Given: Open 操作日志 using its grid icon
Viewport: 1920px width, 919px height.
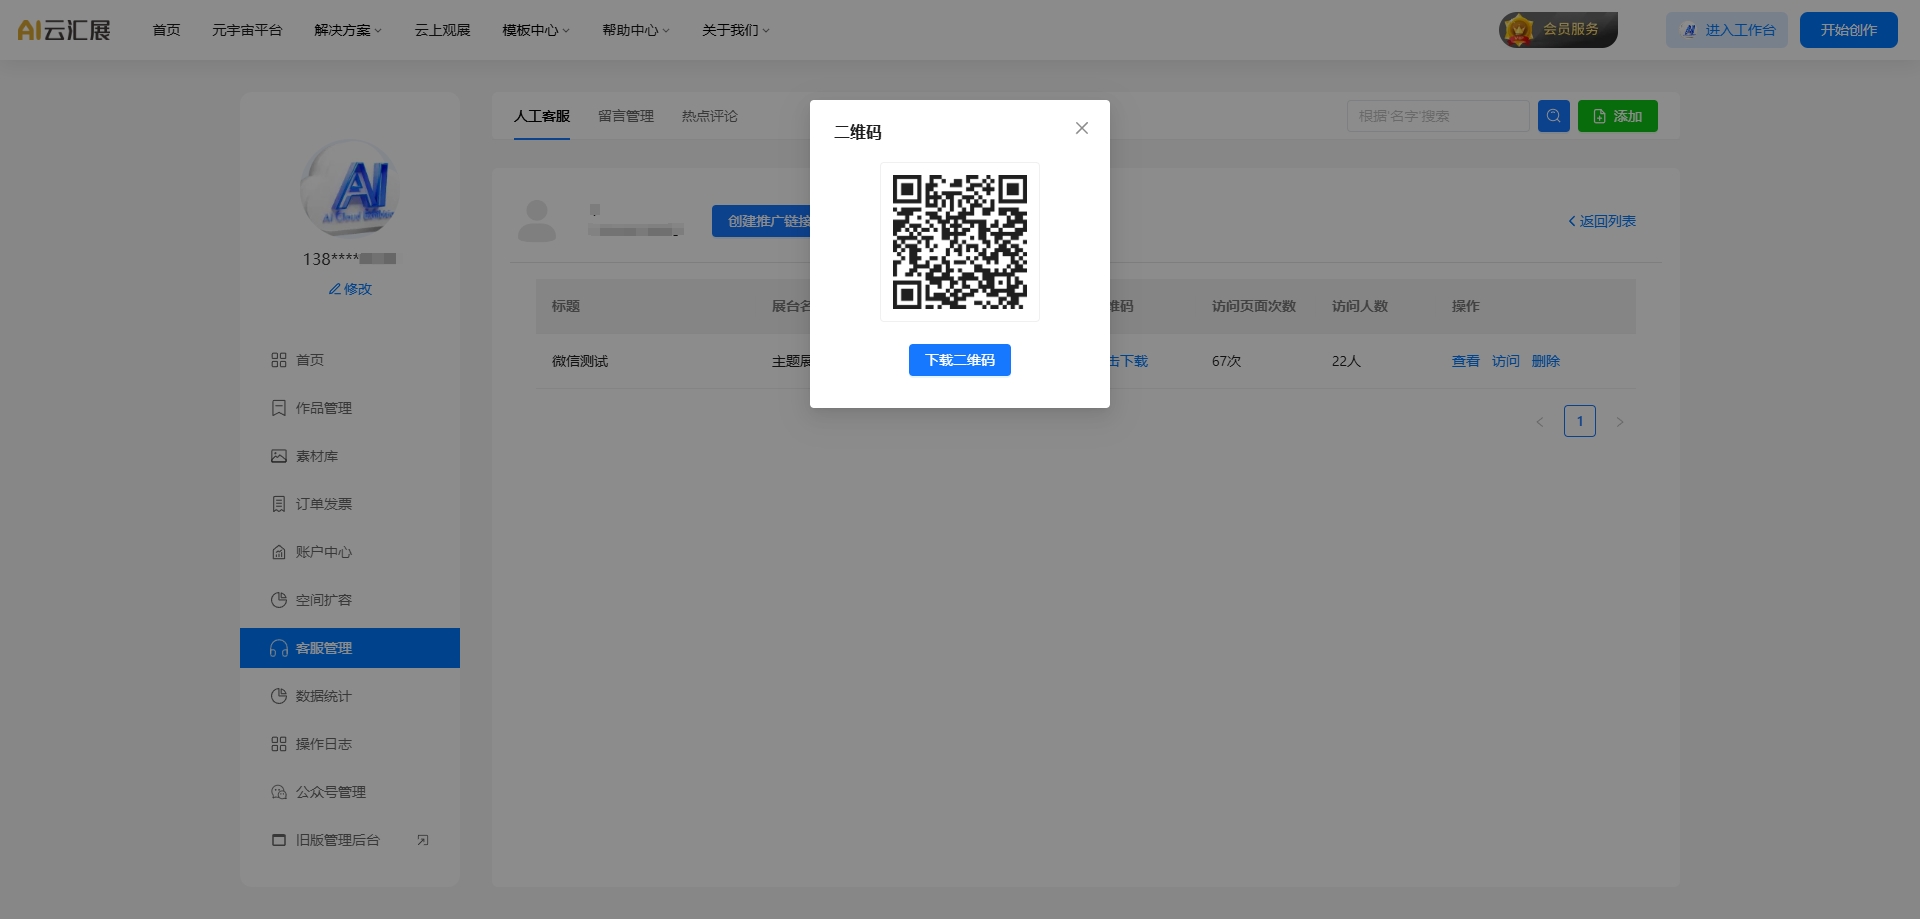Looking at the screenshot, I should point(280,744).
